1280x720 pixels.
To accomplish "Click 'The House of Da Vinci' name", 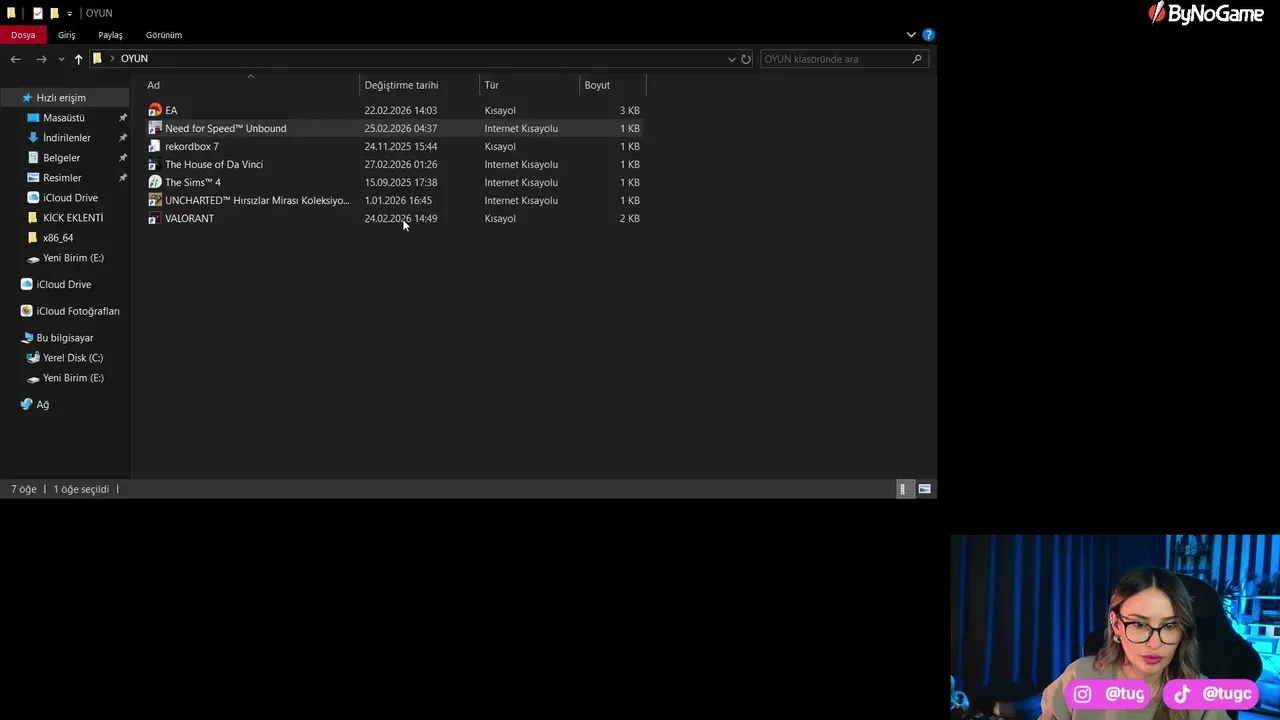I will click(x=214, y=164).
